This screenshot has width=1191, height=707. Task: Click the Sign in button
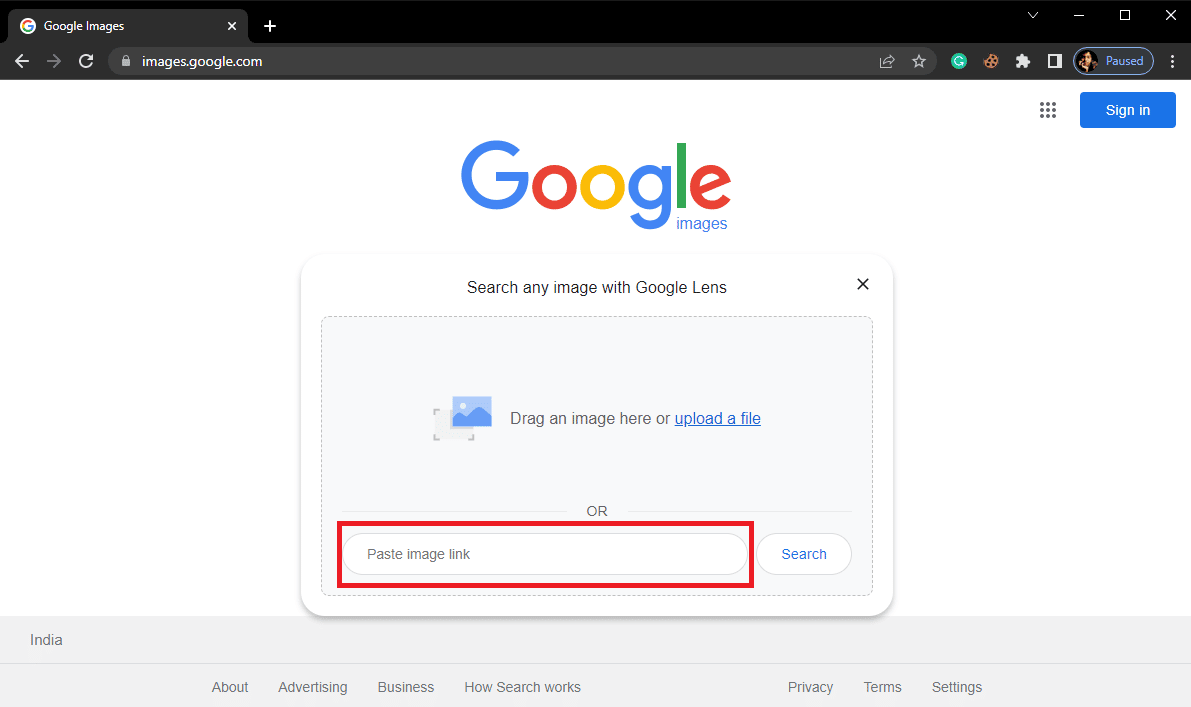tap(1128, 110)
